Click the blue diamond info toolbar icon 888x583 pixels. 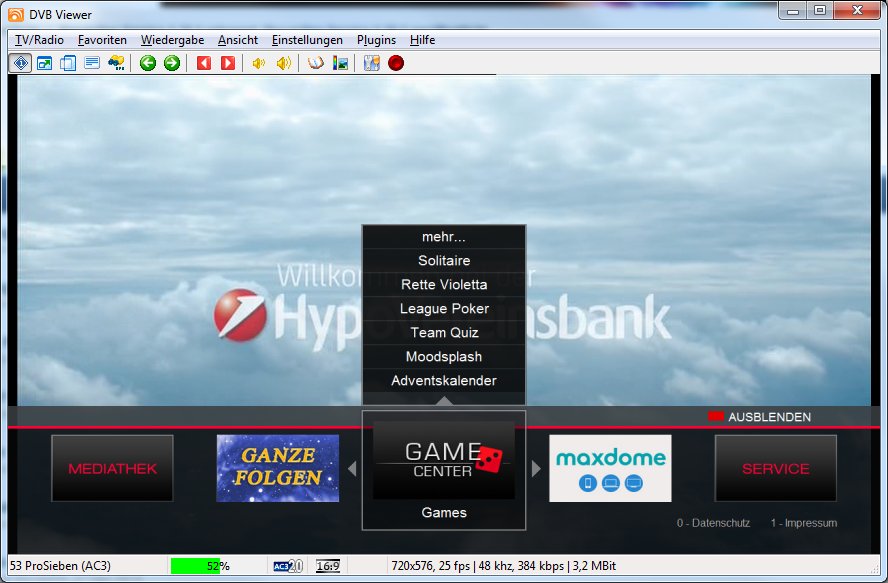(x=20, y=63)
